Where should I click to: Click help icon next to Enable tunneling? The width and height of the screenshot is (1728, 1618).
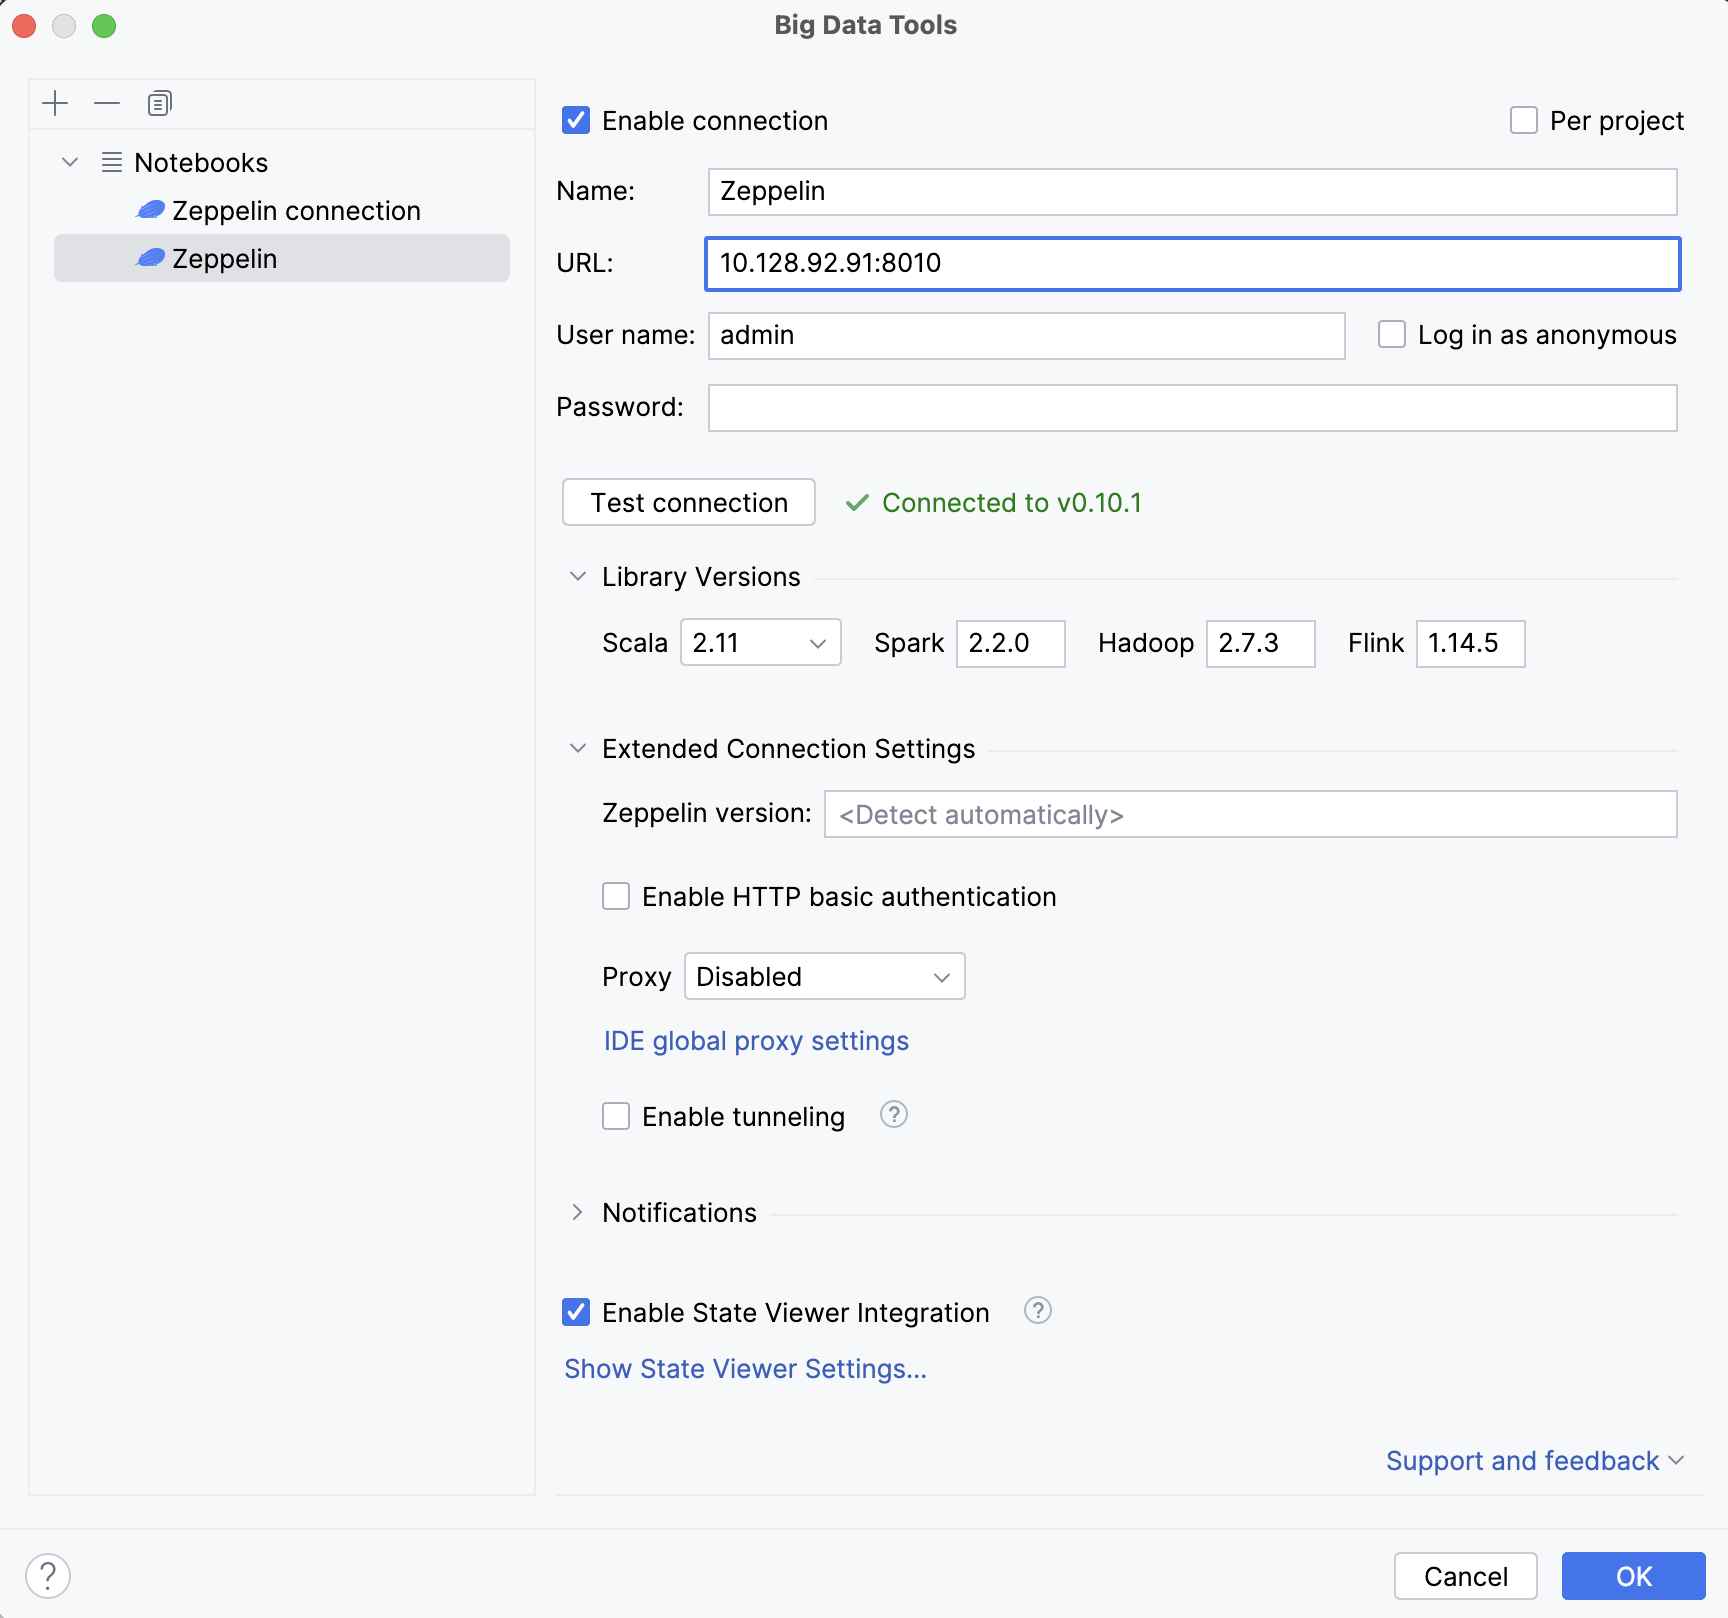[893, 1115]
